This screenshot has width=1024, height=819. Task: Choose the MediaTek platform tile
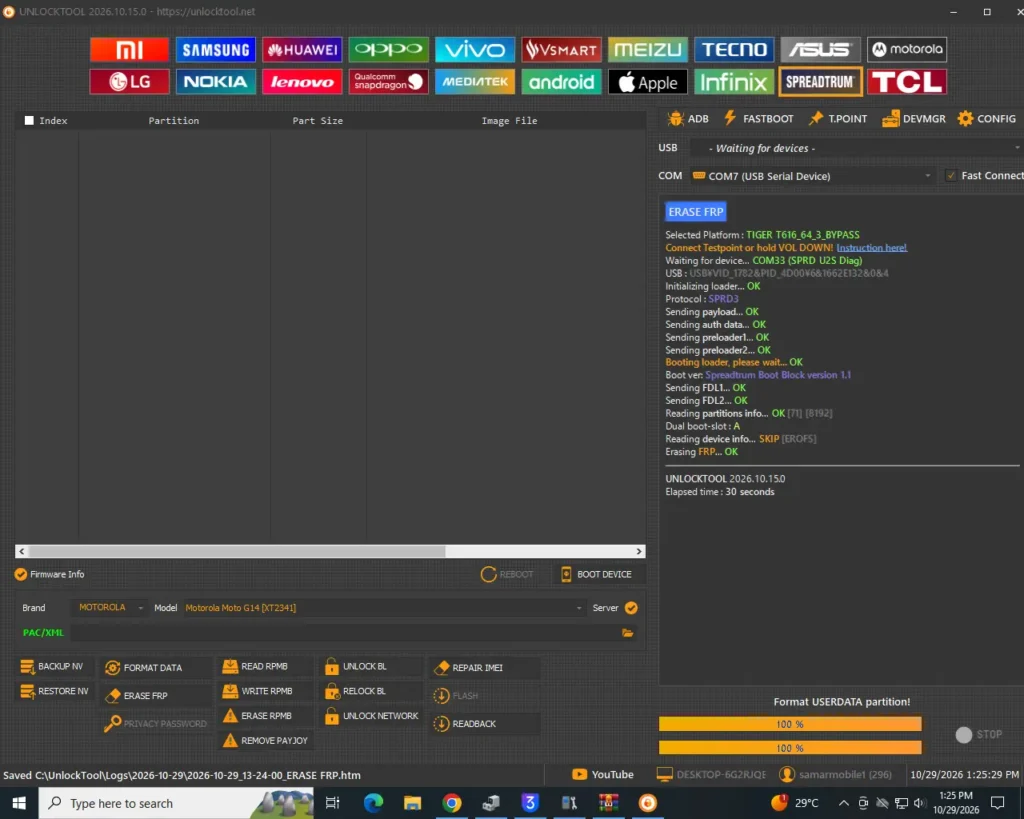coord(475,82)
